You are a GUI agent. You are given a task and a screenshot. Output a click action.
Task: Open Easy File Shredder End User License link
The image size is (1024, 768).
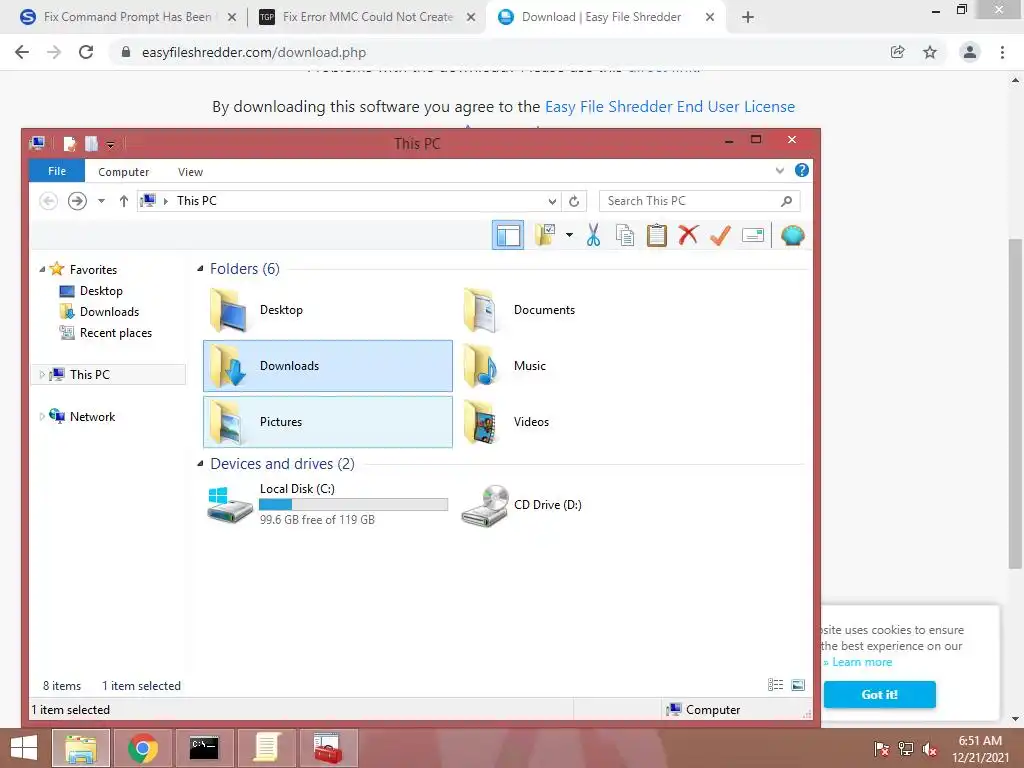(670, 106)
